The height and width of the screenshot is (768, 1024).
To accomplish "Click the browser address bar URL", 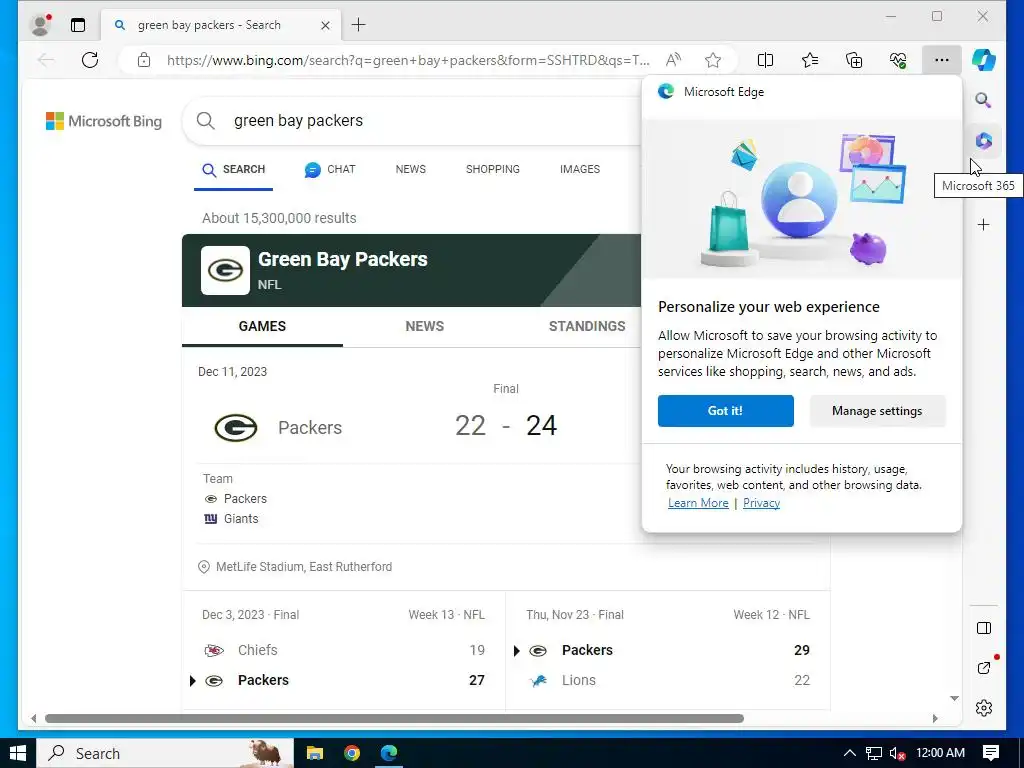I will [x=408, y=60].
